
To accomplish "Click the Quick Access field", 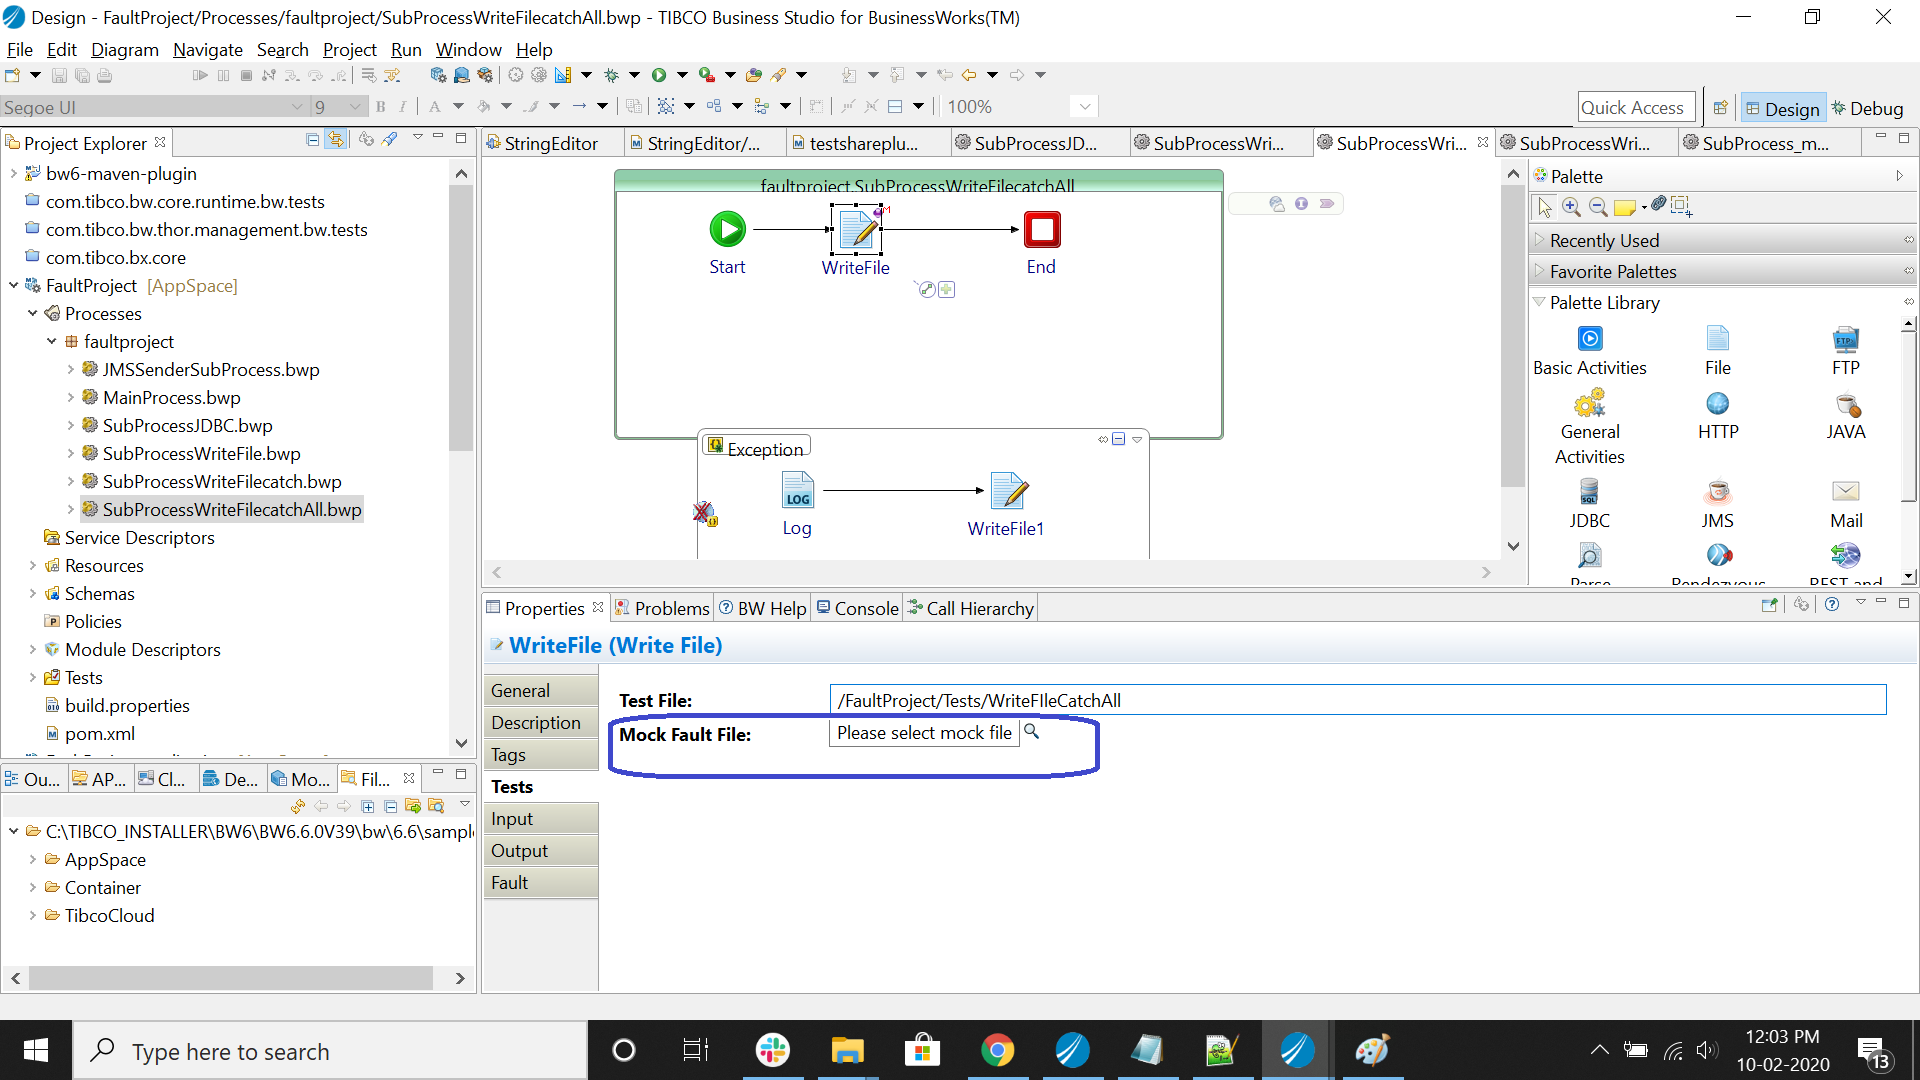I will (x=1636, y=107).
